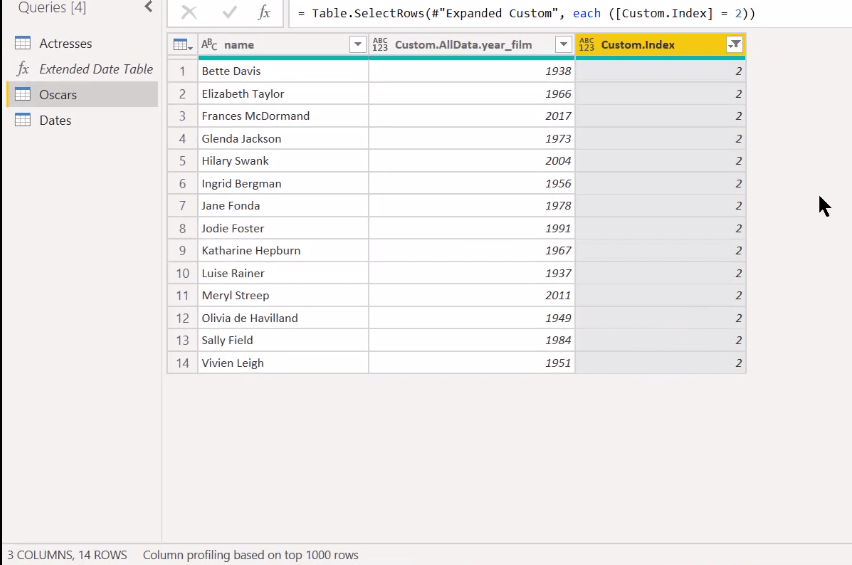Image resolution: width=852 pixels, height=565 pixels.
Task: Click 'Column profiling based on top 1000 rows'
Action: [x=250, y=555]
